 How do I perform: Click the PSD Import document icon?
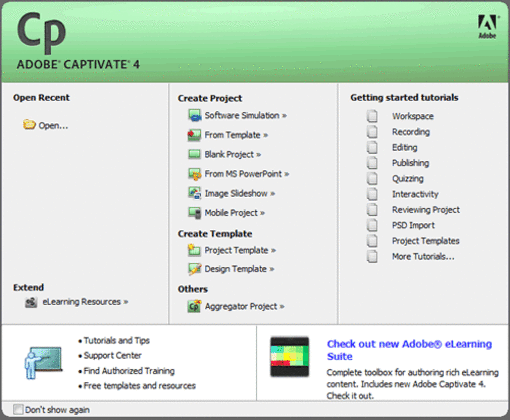(x=372, y=225)
